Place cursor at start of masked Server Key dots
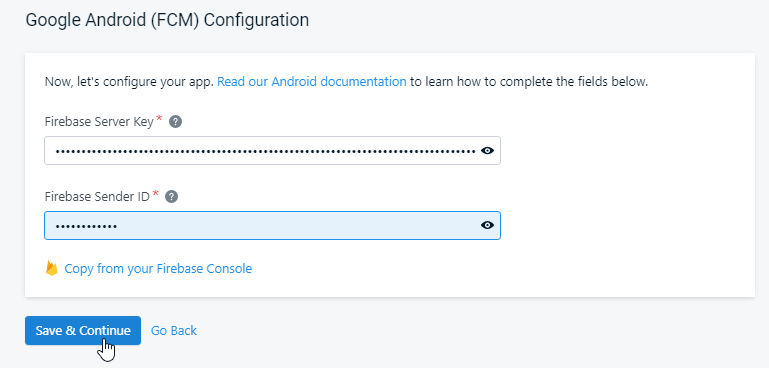769x368 pixels. [55, 151]
